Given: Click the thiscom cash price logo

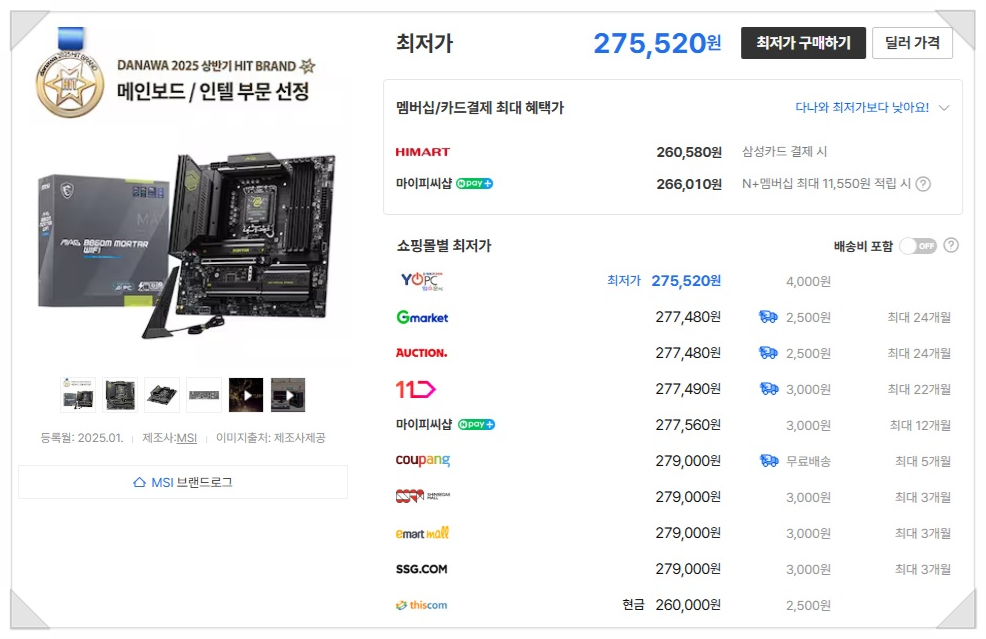Looking at the screenshot, I should click(421, 605).
